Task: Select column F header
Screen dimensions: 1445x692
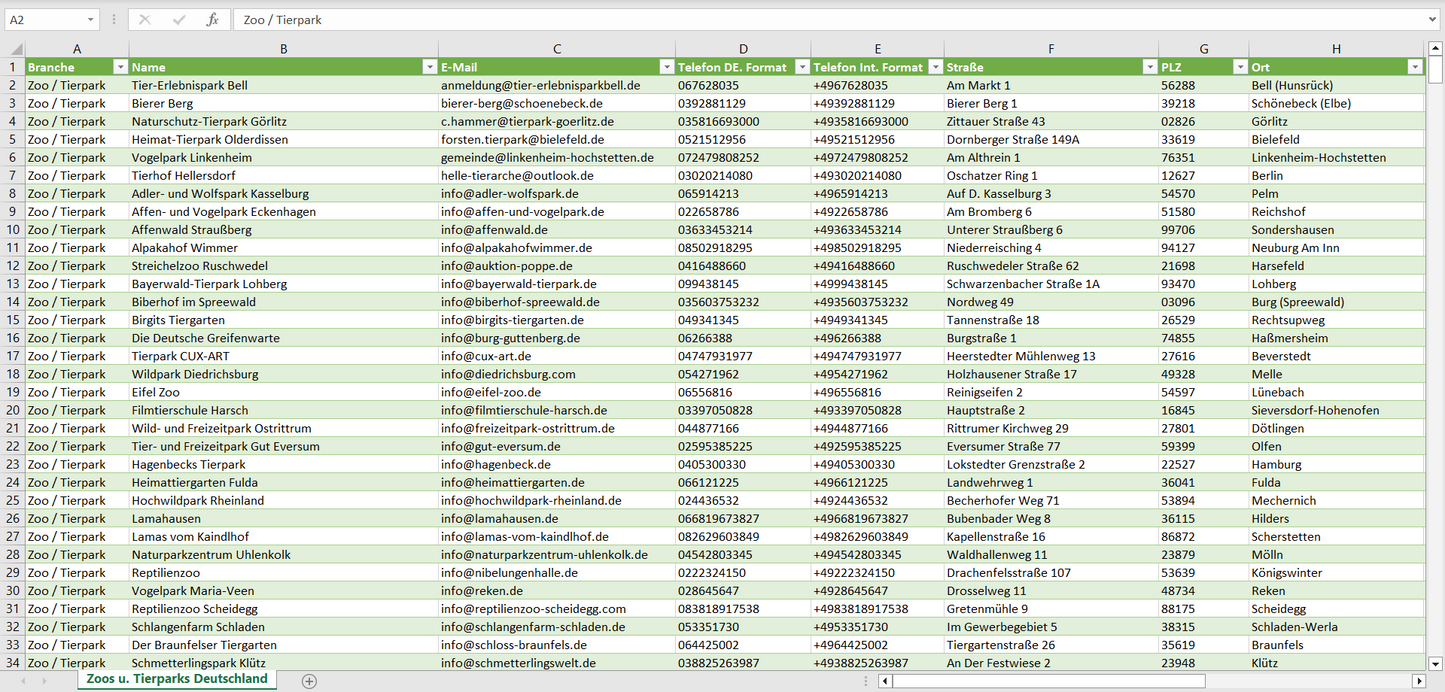Action: tap(1051, 49)
